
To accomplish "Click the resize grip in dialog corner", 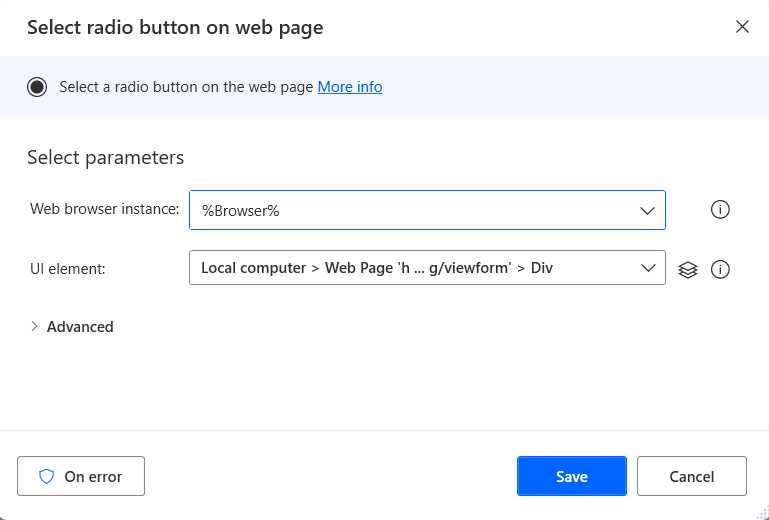I will (x=763, y=514).
